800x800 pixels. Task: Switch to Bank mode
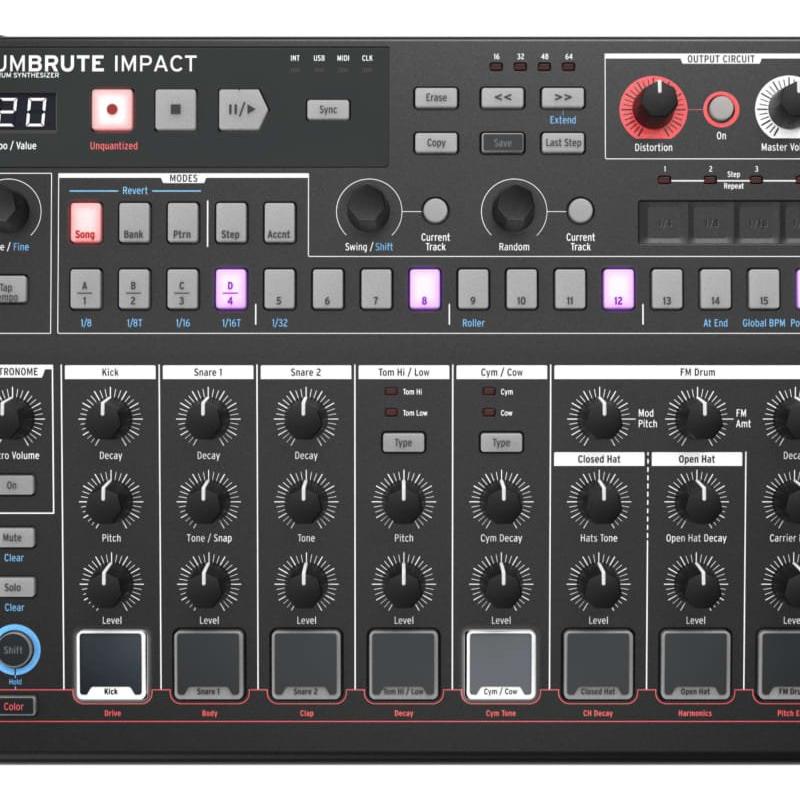[x=134, y=223]
